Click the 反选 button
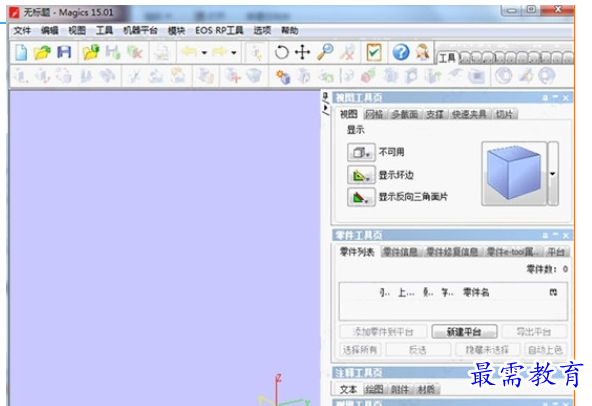 pos(418,350)
